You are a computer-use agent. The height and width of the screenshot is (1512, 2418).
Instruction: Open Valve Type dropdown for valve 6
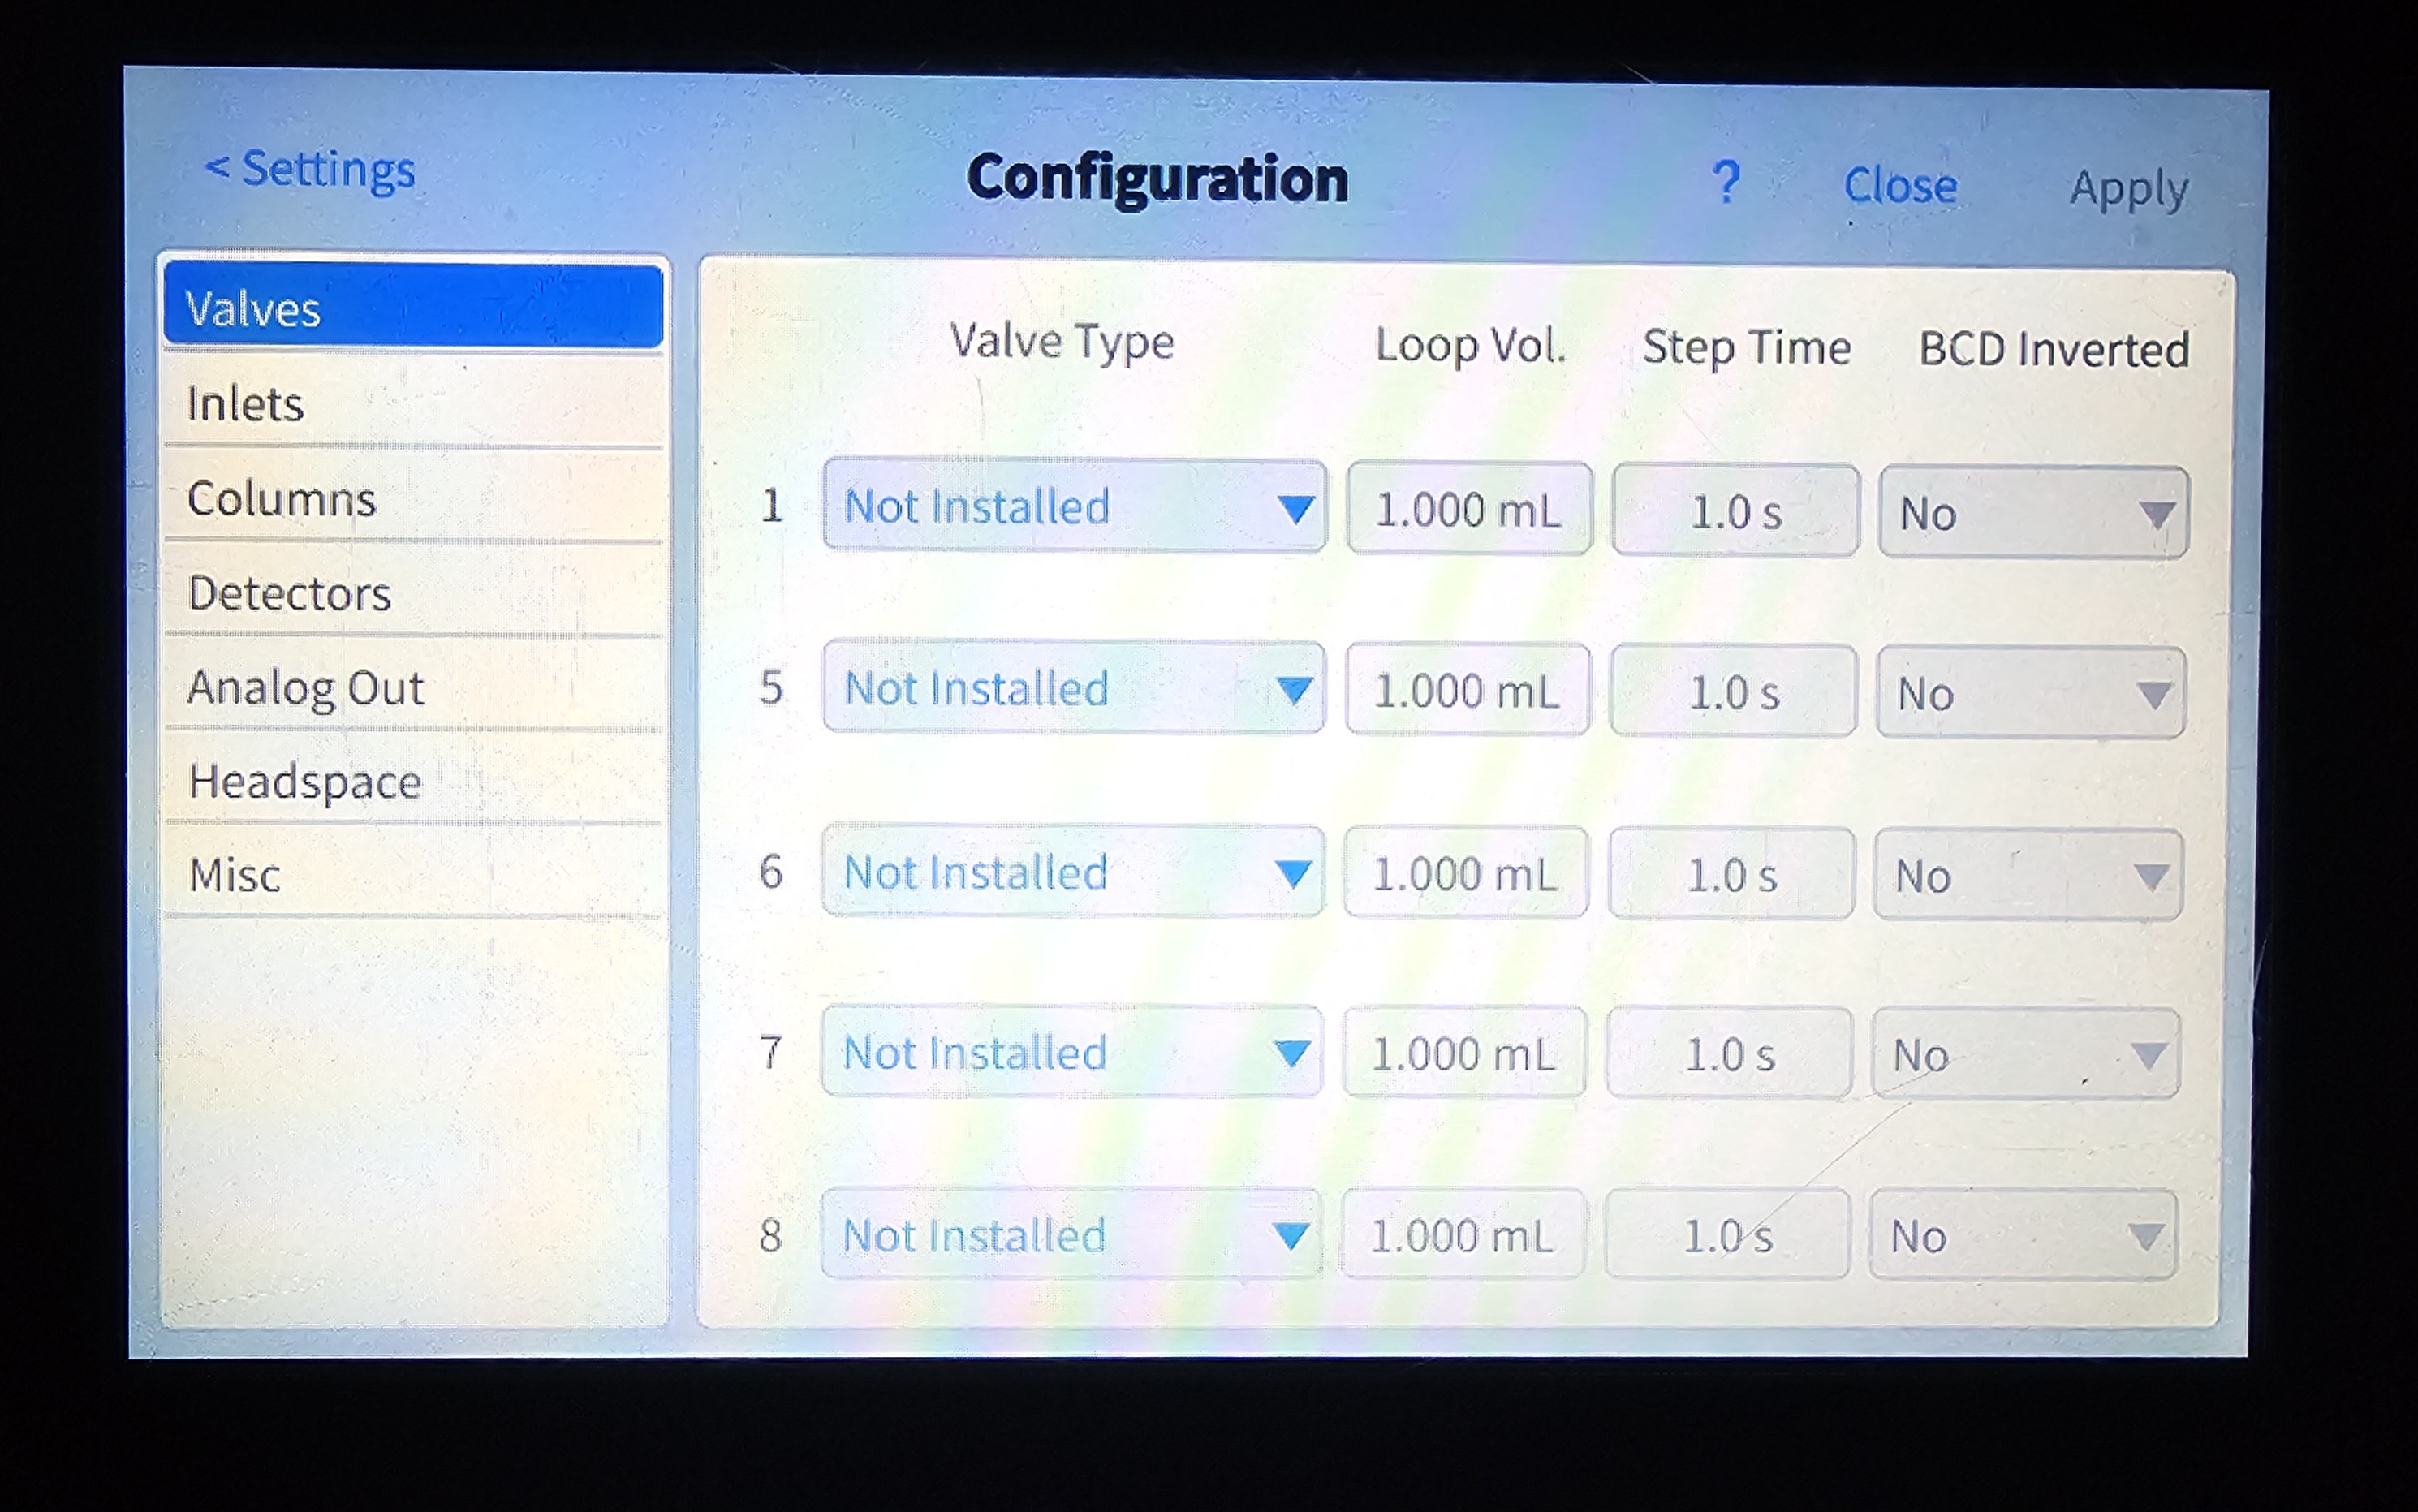1073,871
